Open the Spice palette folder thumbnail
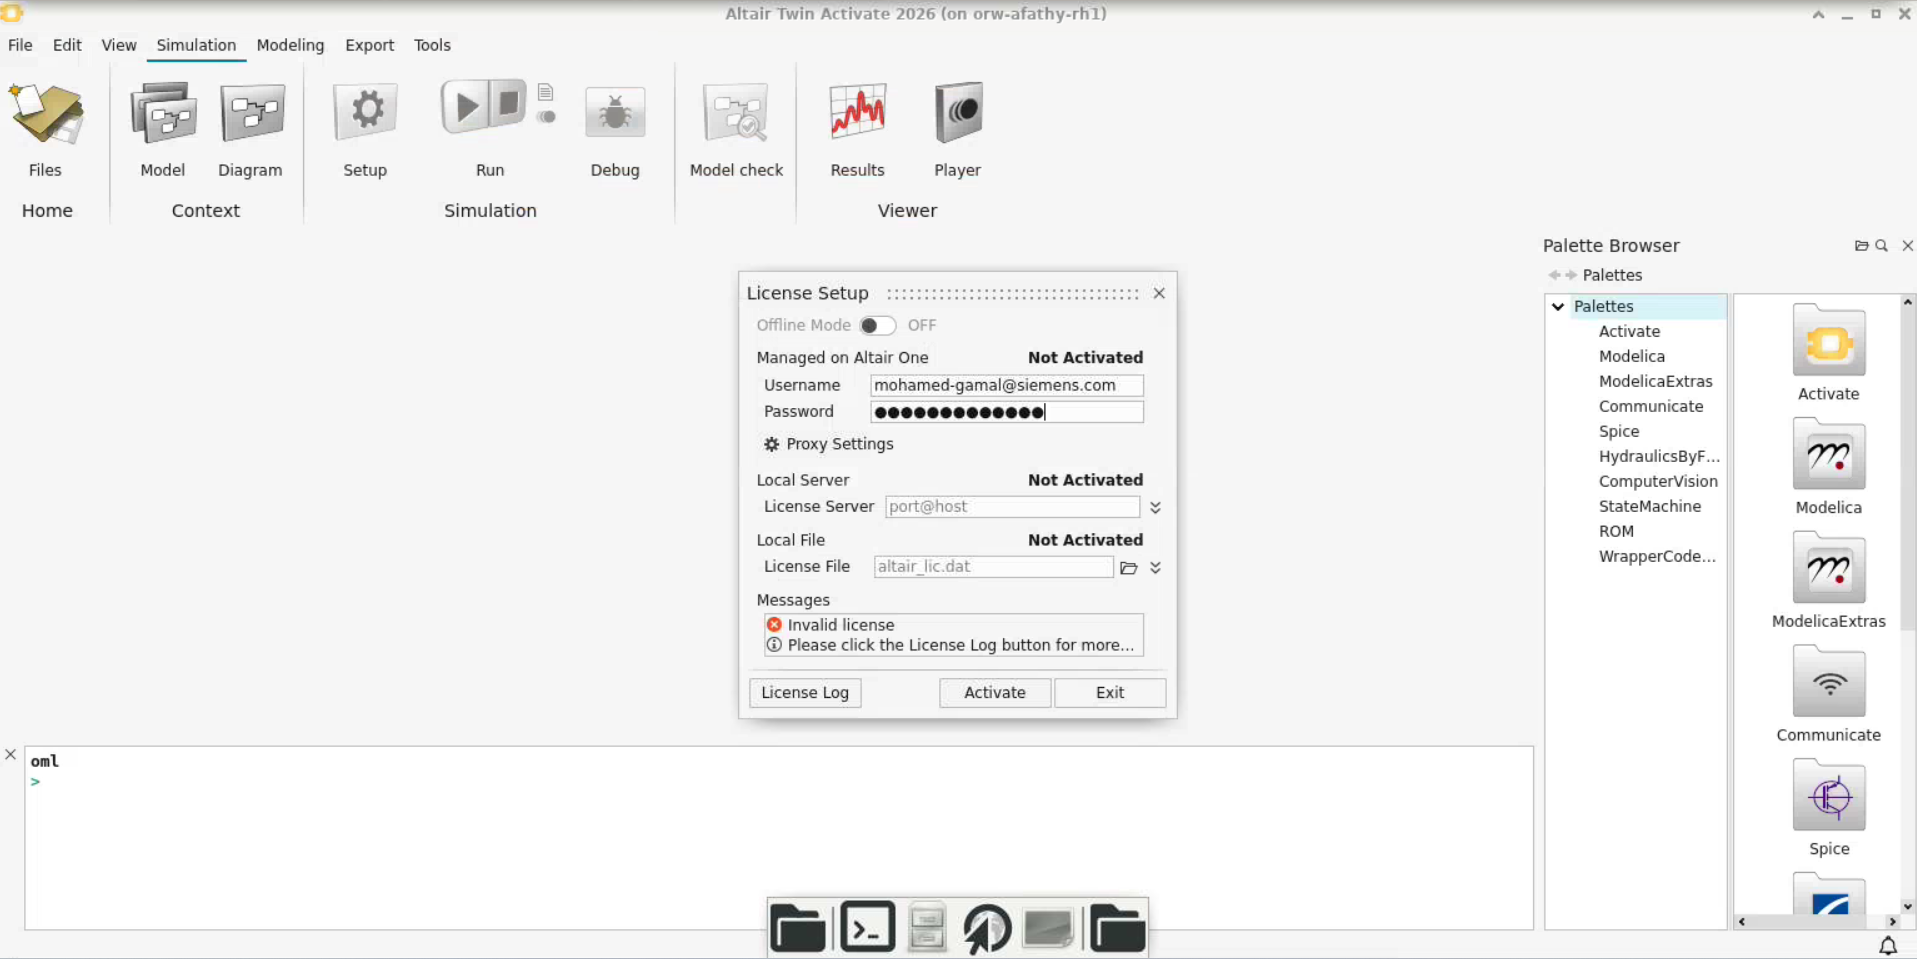 pos(1829,796)
